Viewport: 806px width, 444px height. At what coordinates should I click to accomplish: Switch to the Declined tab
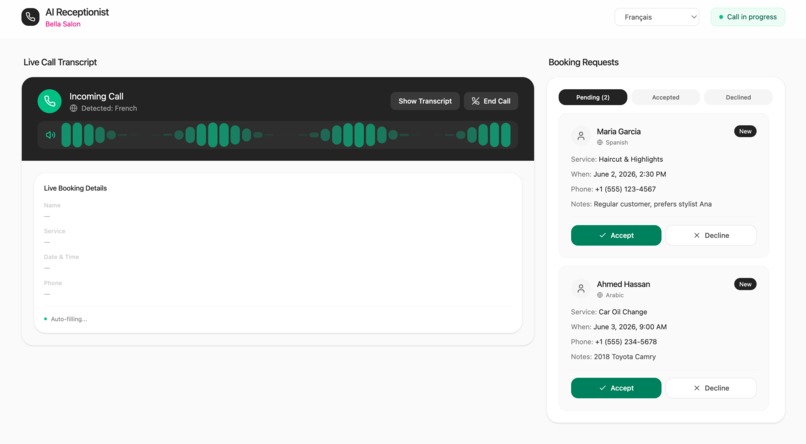738,97
